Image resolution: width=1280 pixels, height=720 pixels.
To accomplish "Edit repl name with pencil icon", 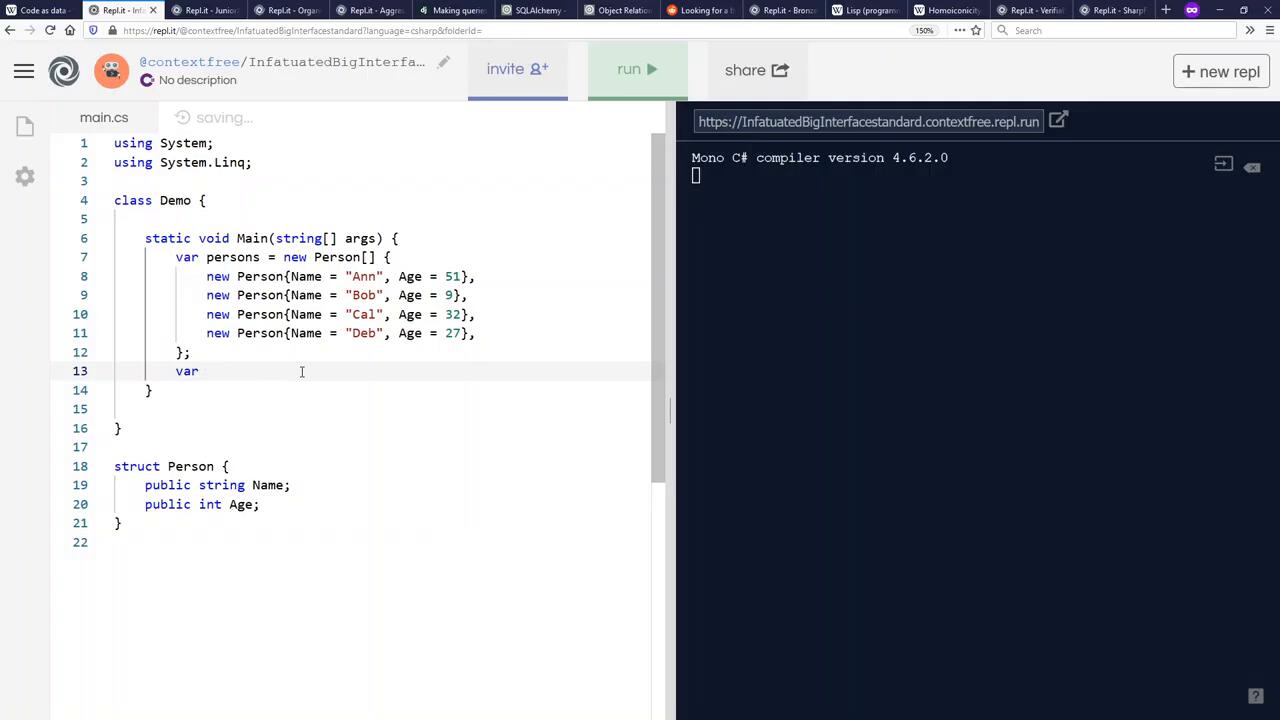I will pos(443,62).
